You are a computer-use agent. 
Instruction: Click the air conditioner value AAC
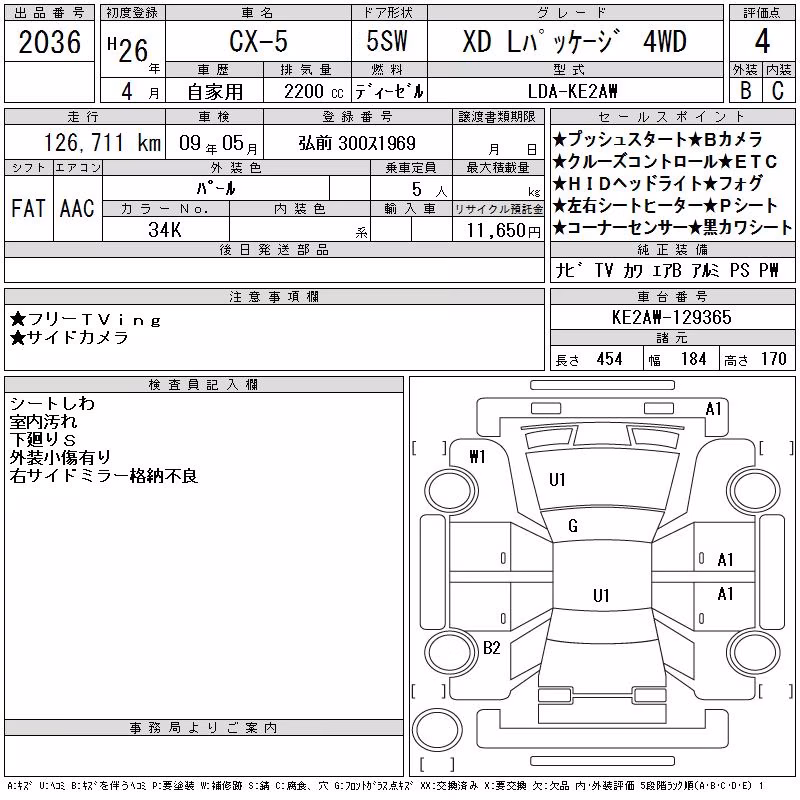(x=77, y=208)
